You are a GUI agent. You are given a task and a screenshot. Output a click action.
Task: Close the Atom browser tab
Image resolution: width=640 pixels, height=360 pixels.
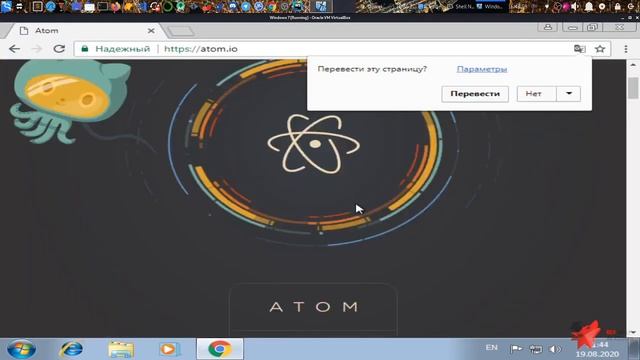click(x=151, y=31)
